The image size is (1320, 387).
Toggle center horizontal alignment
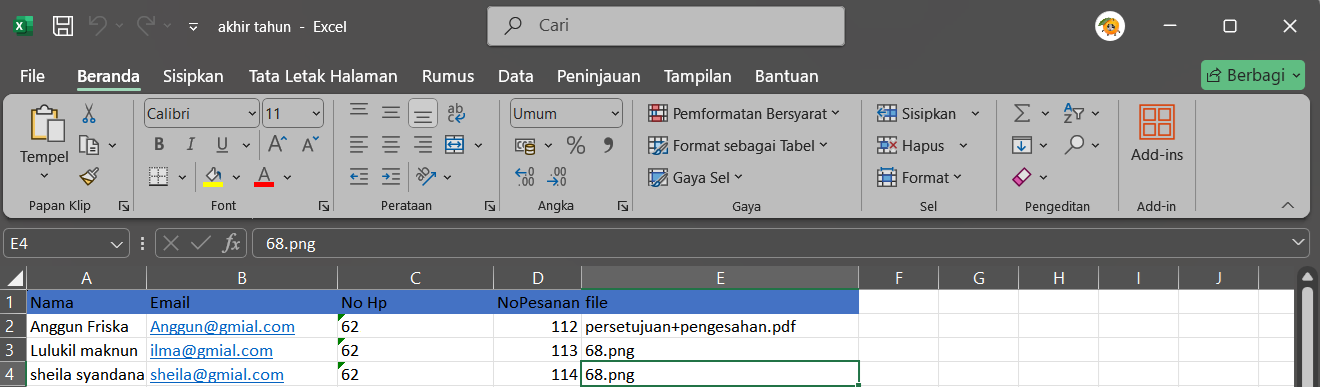(x=391, y=145)
